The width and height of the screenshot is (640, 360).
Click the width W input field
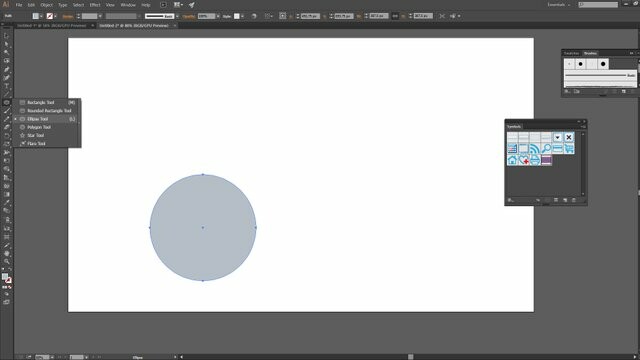coord(378,16)
